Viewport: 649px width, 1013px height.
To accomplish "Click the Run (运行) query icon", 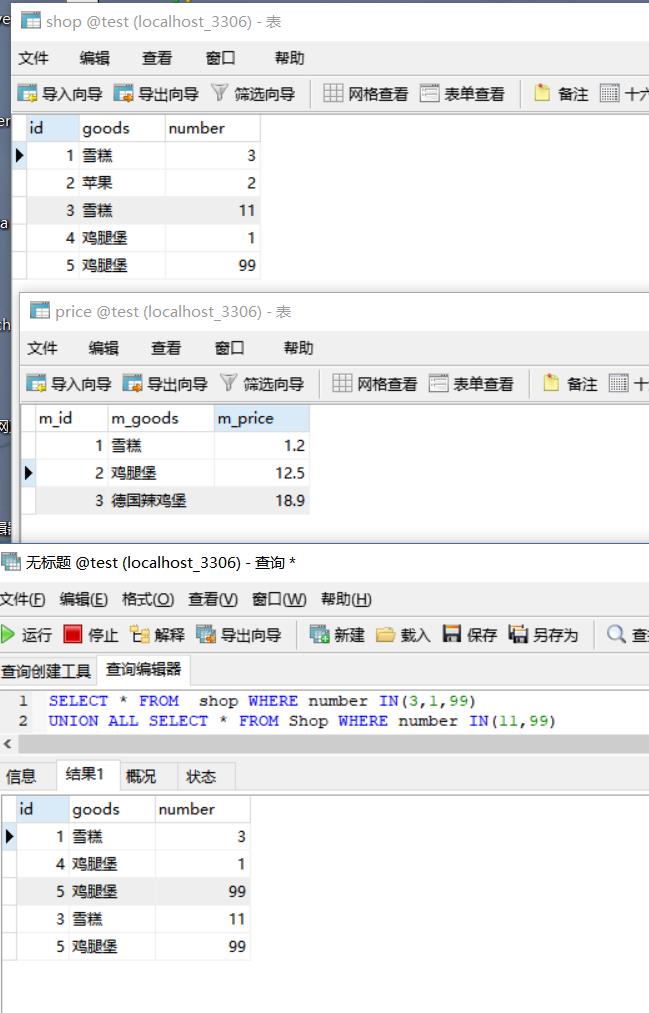I will click(9, 635).
